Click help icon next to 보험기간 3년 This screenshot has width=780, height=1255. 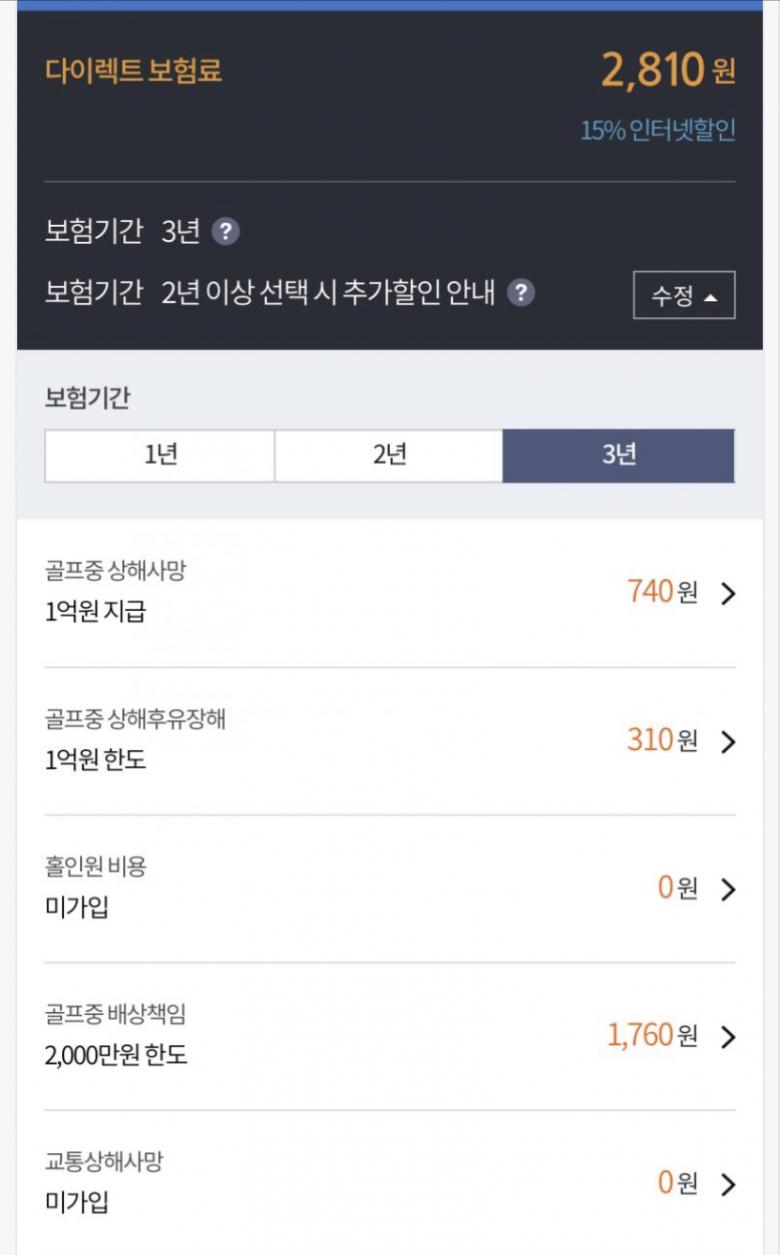click(x=227, y=232)
